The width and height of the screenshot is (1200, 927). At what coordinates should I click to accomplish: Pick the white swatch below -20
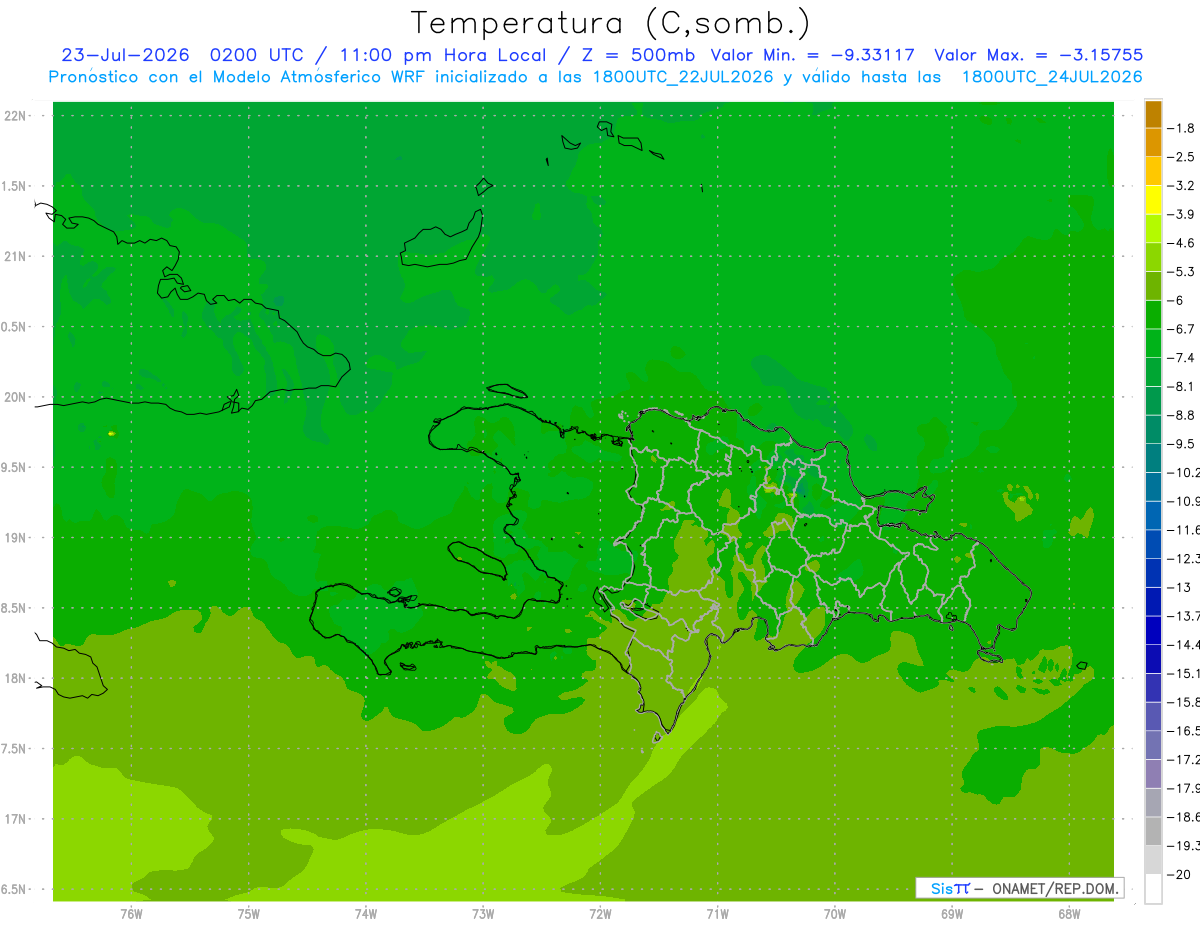(x=1153, y=889)
